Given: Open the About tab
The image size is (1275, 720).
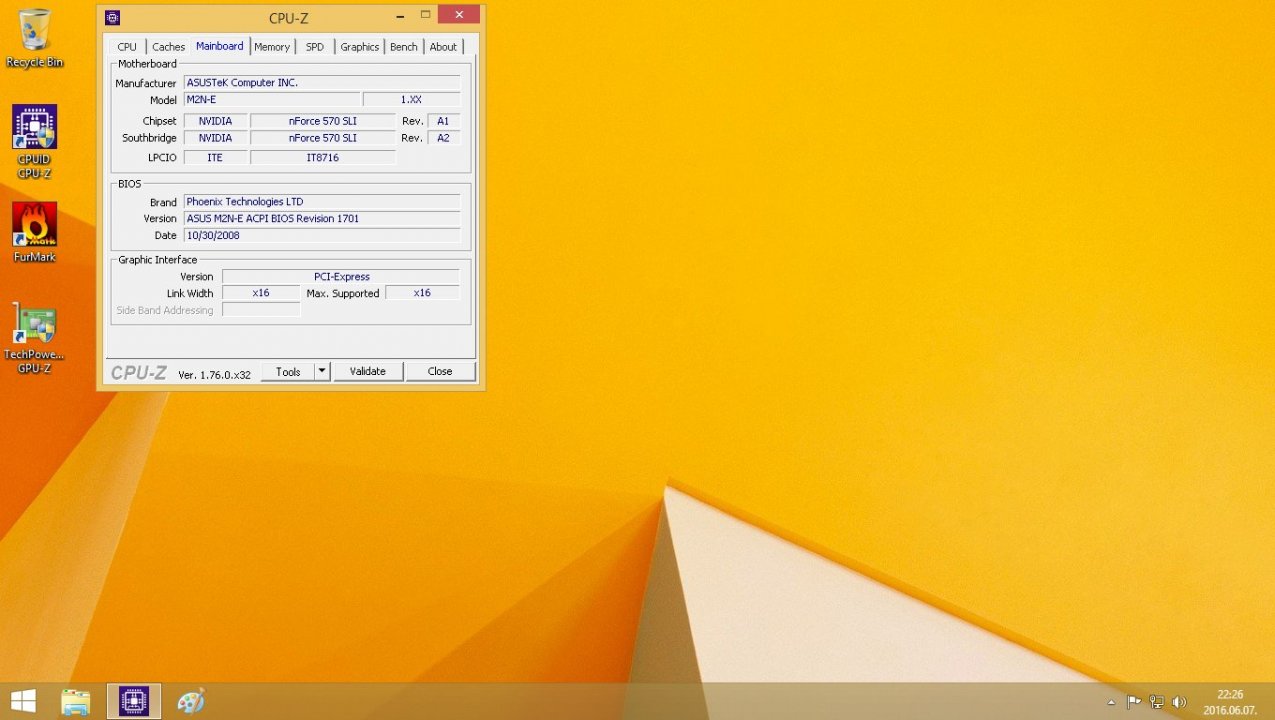Looking at the screenshot, I should 443,47.
